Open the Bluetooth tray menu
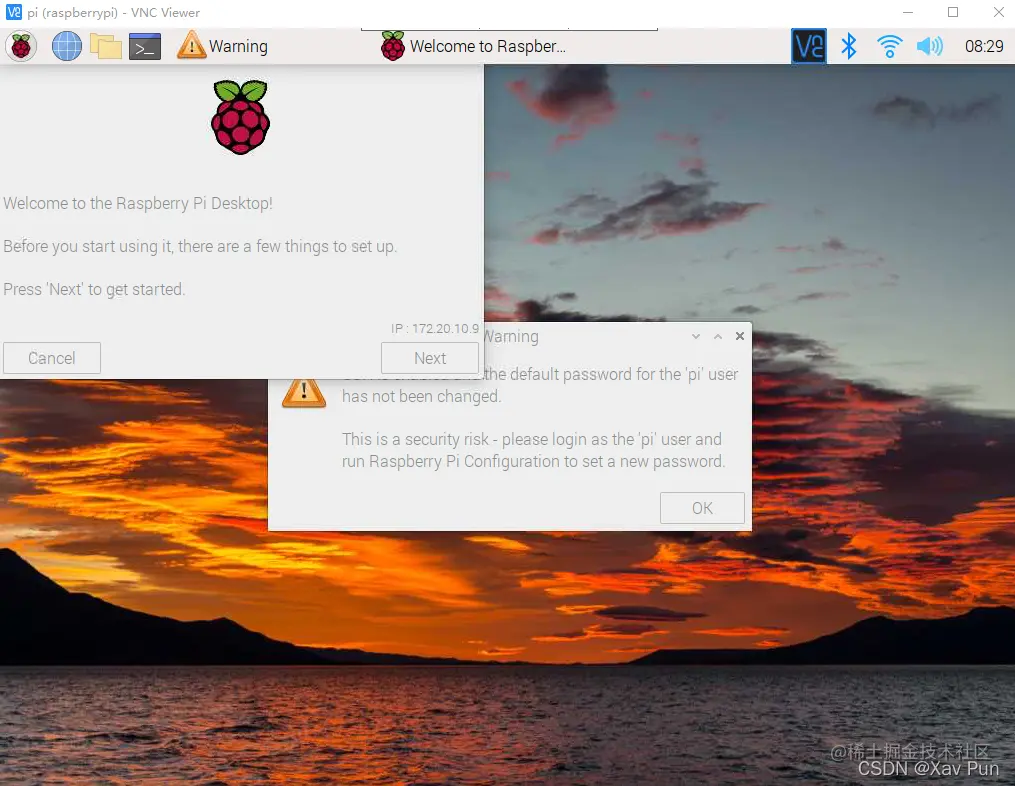The image size is (1015, 786). coord(849,46)
